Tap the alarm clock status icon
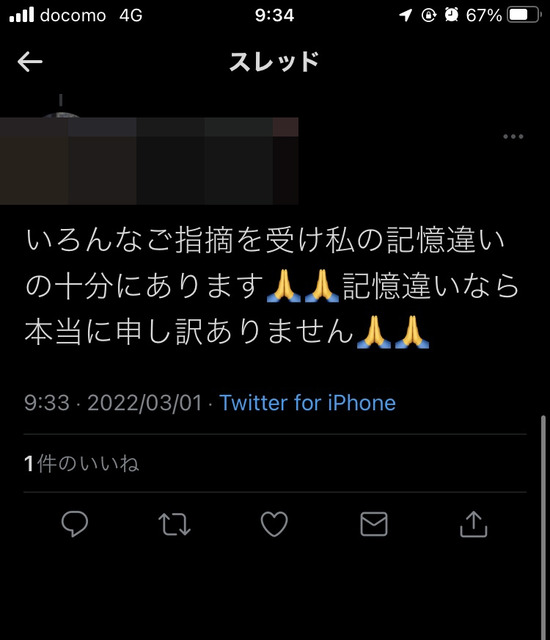The height and width of the screenshot is (640, 550). pos(451,15)
